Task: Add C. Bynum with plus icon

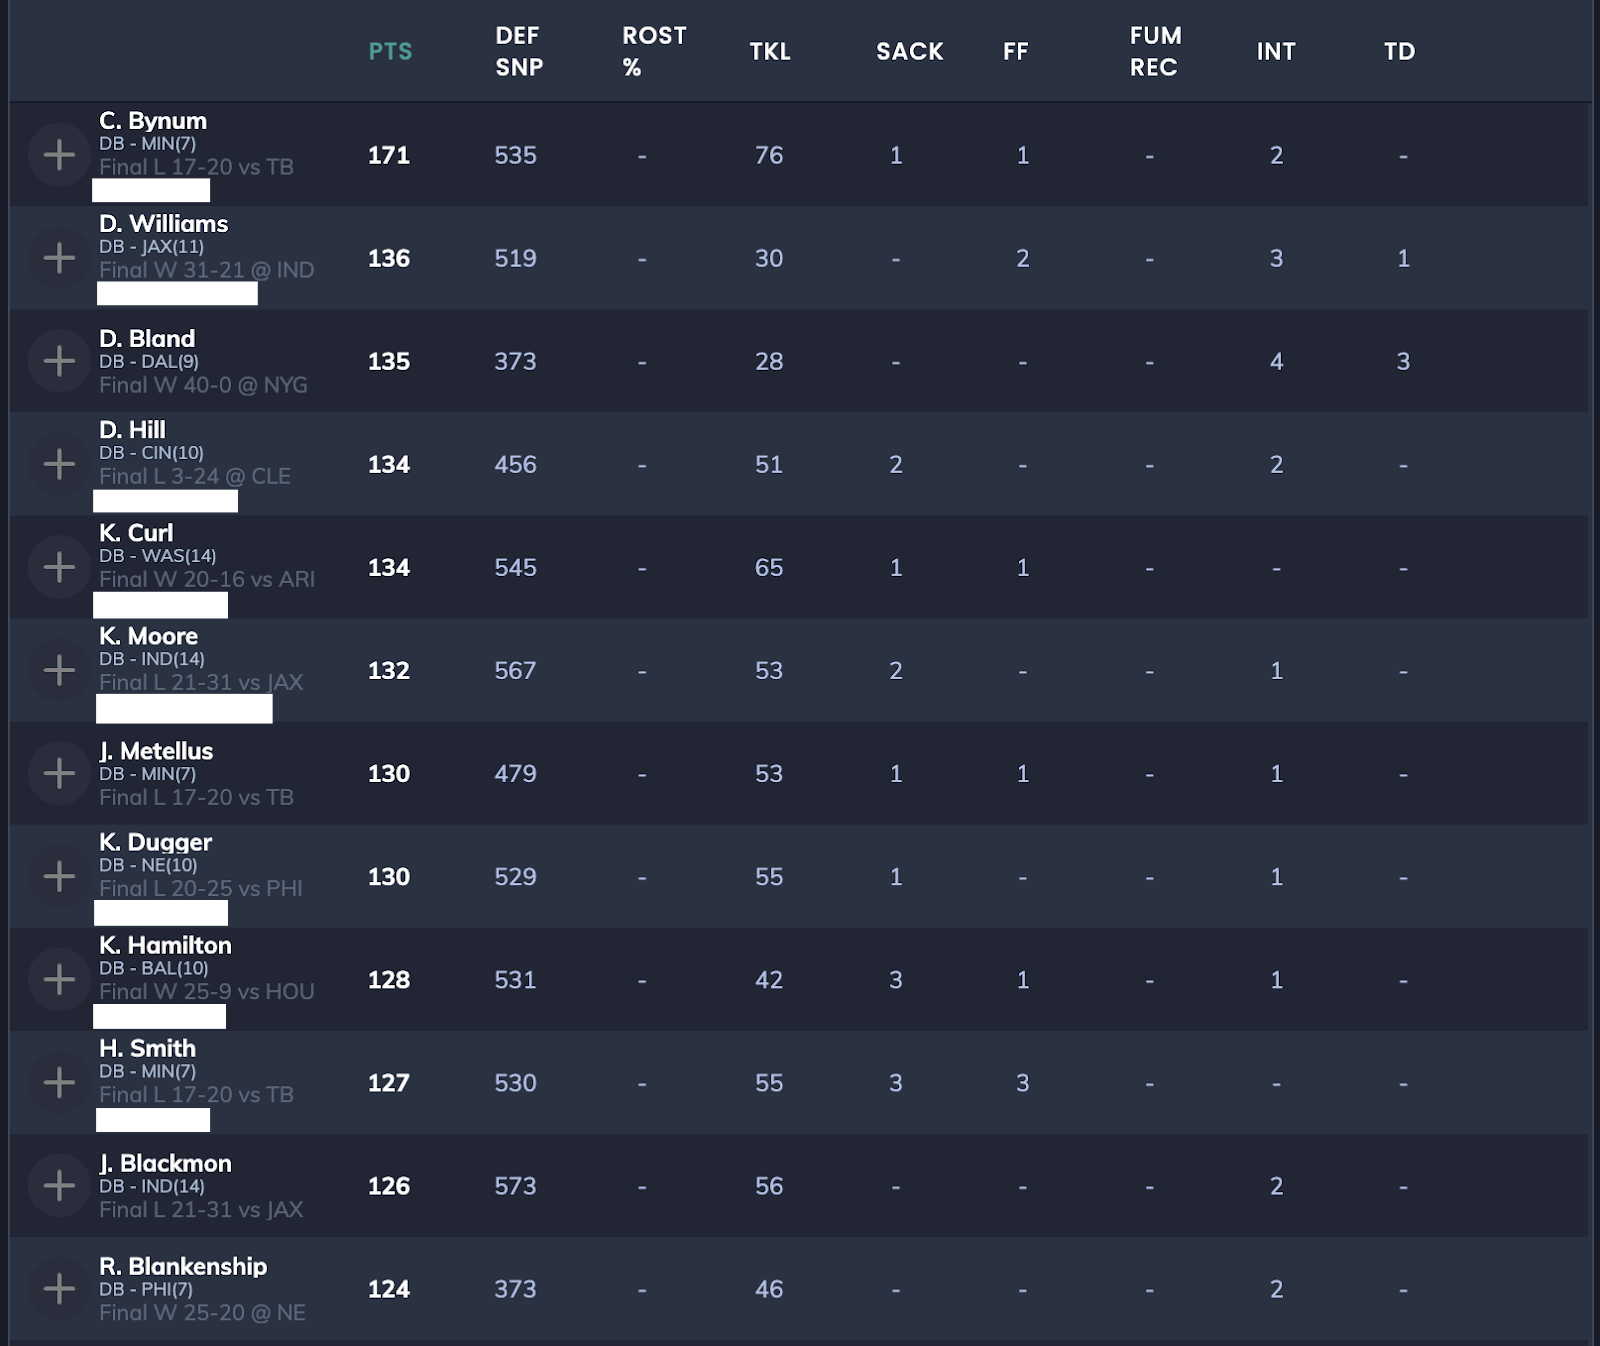Action: 59,155
